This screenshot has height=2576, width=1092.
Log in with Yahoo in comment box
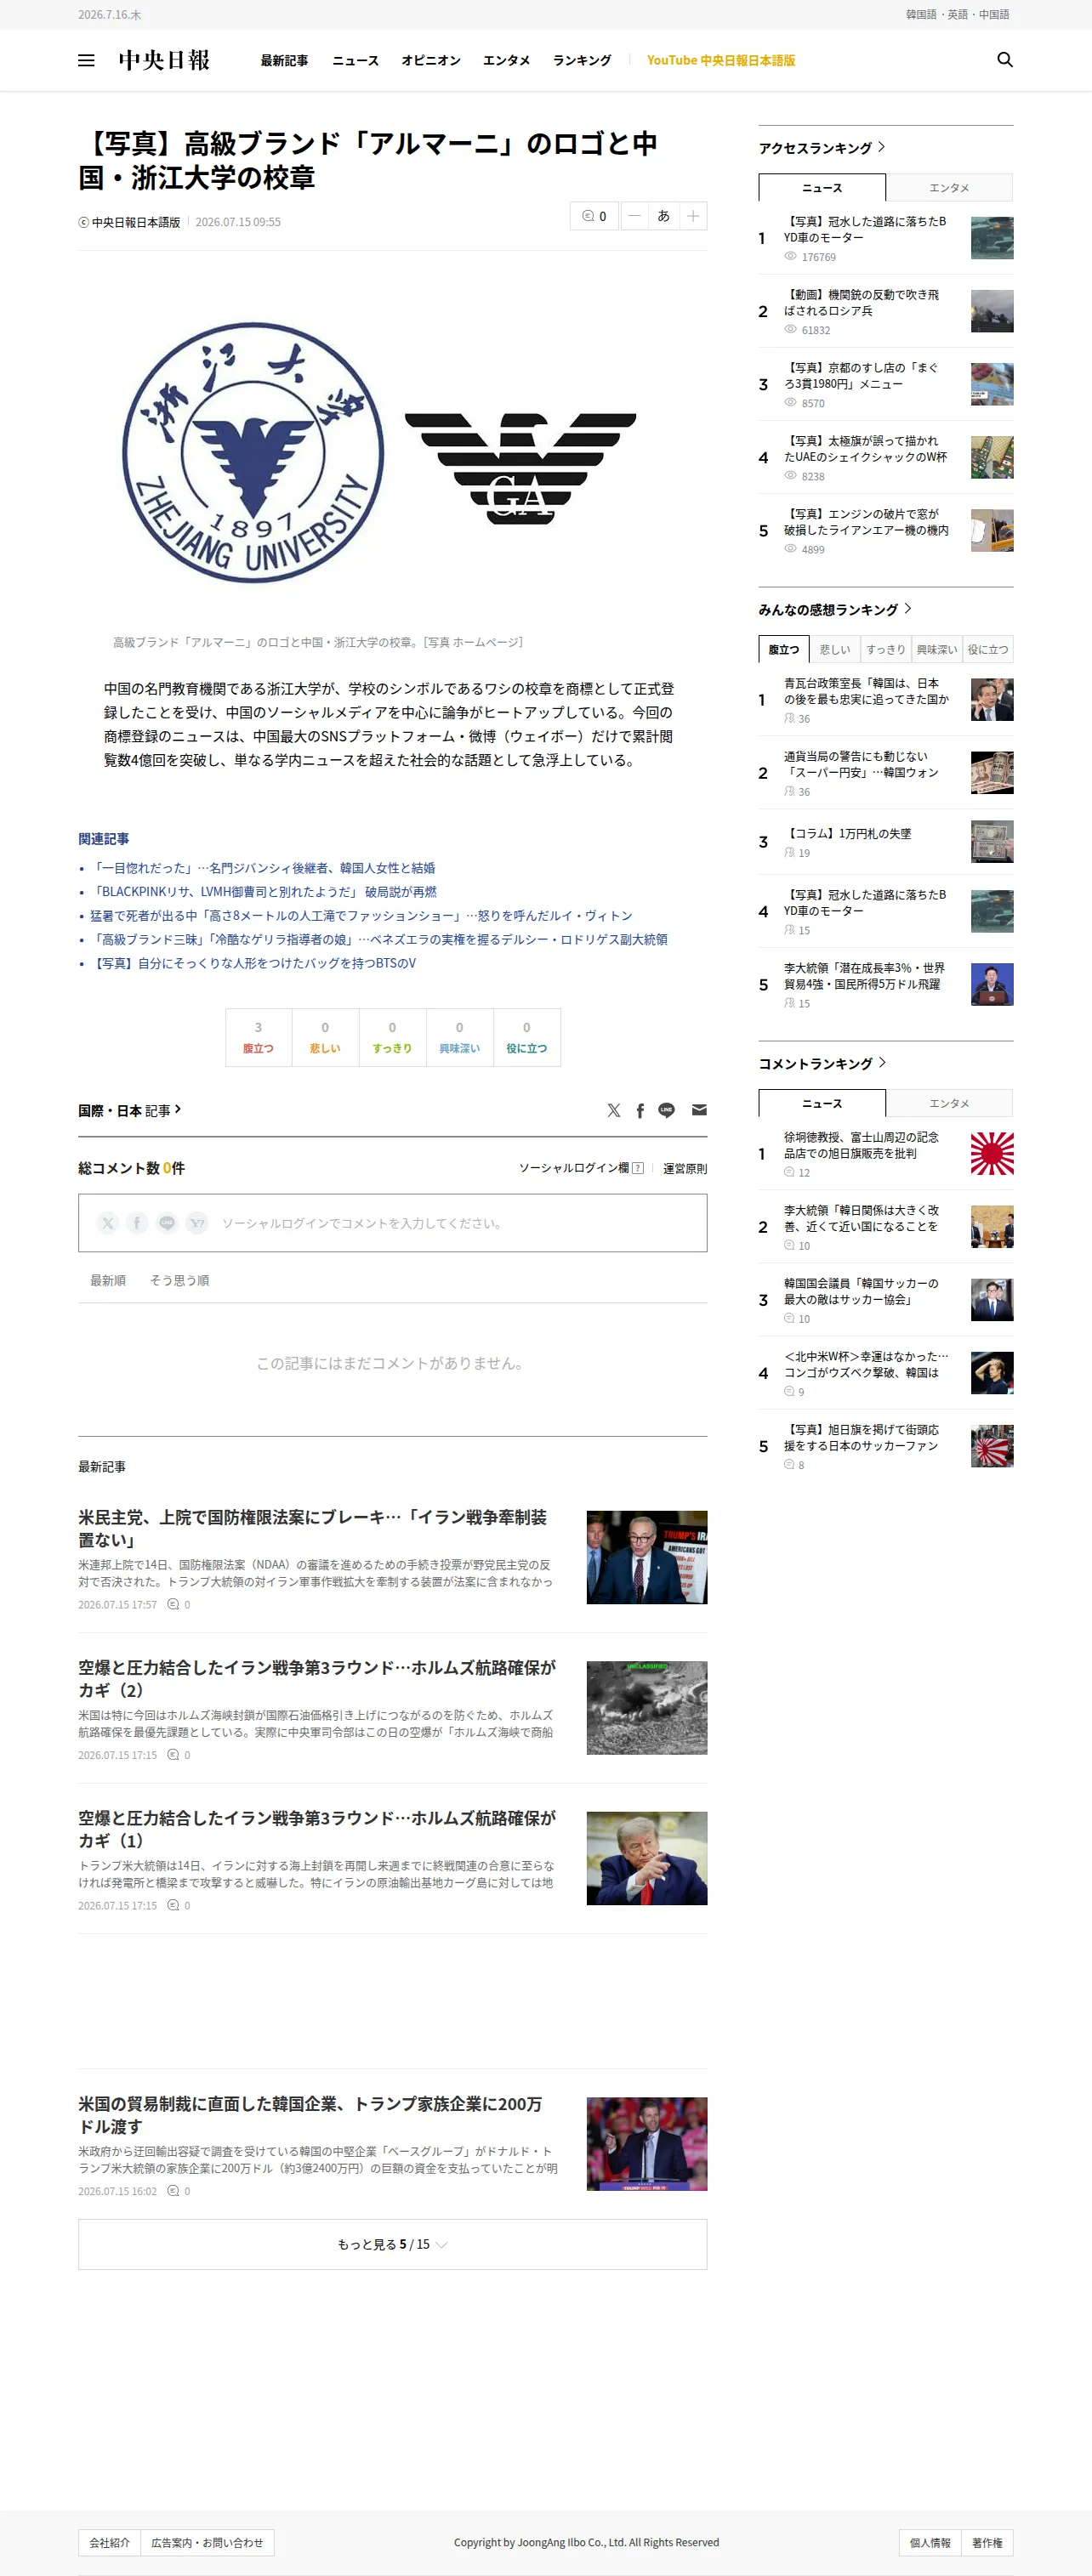pyautogui.click(x=197, y=1223)
